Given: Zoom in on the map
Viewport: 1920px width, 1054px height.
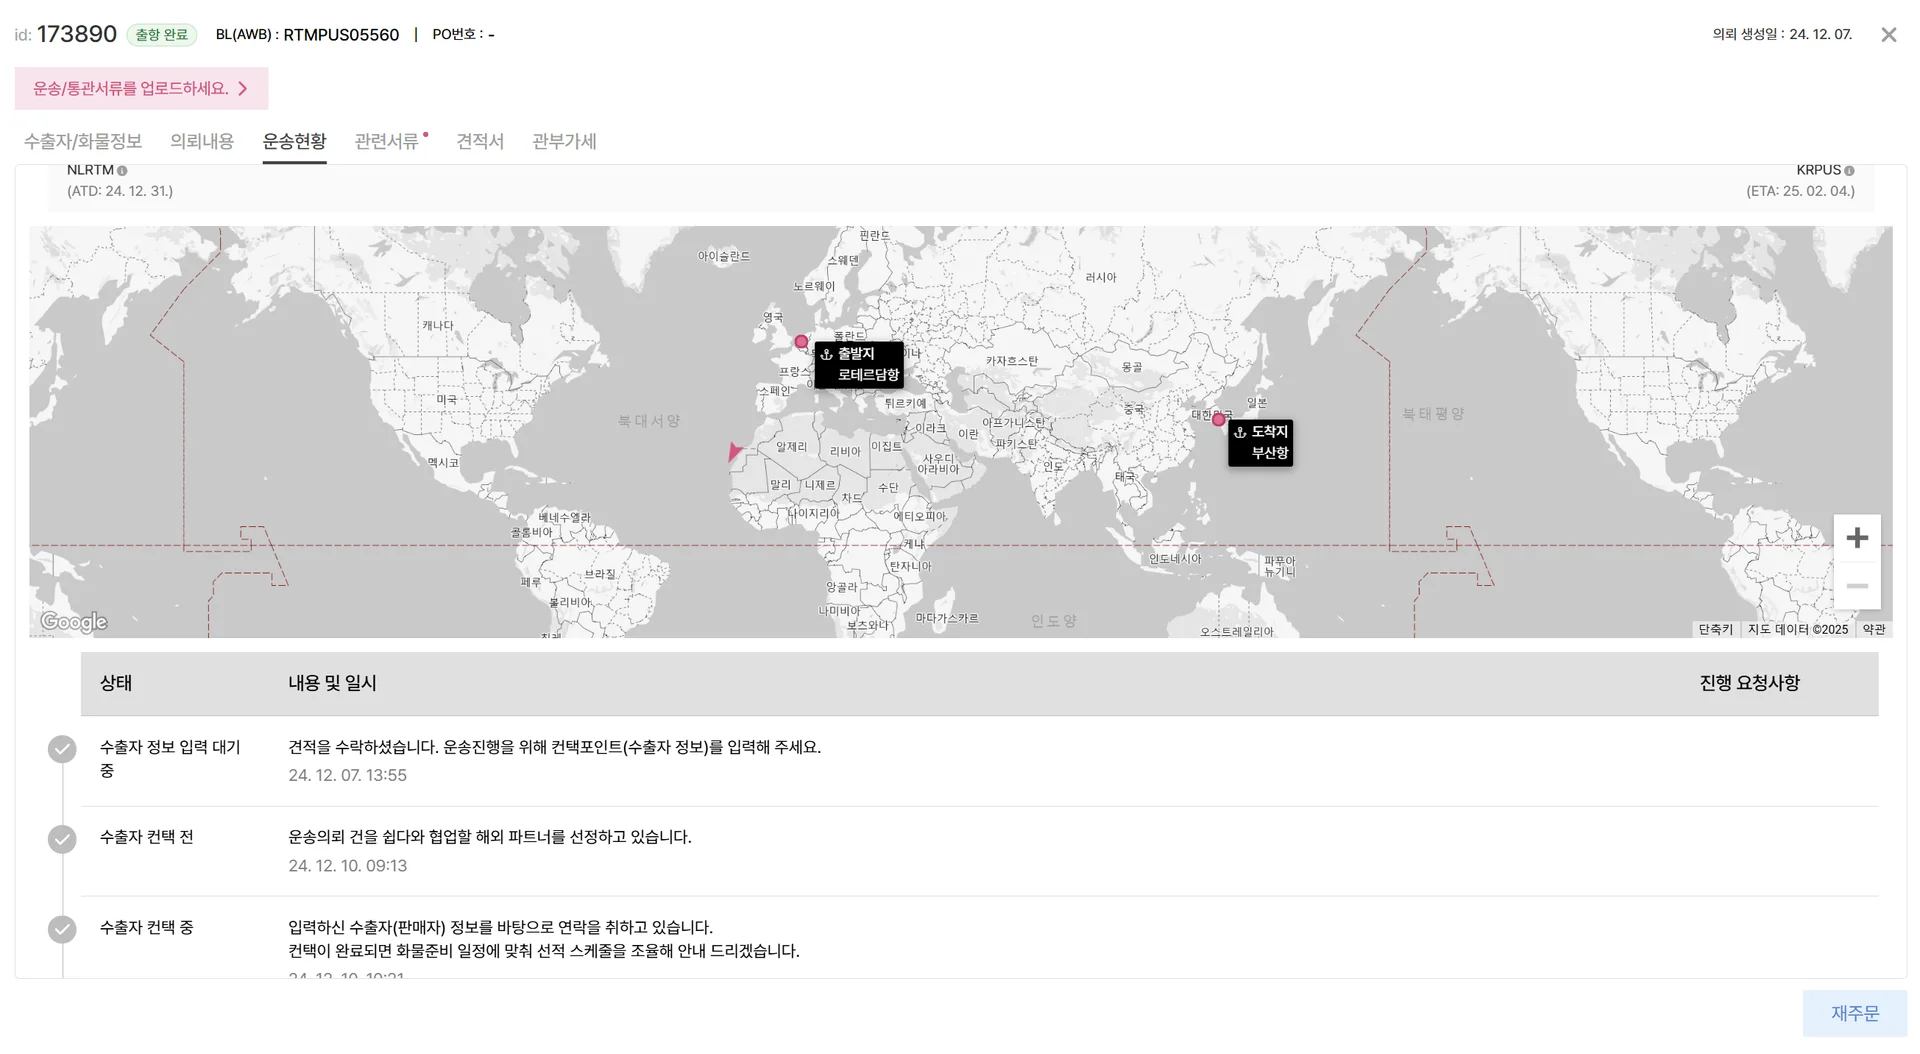Looking at the screenshot, I should tap(1857, 538).
